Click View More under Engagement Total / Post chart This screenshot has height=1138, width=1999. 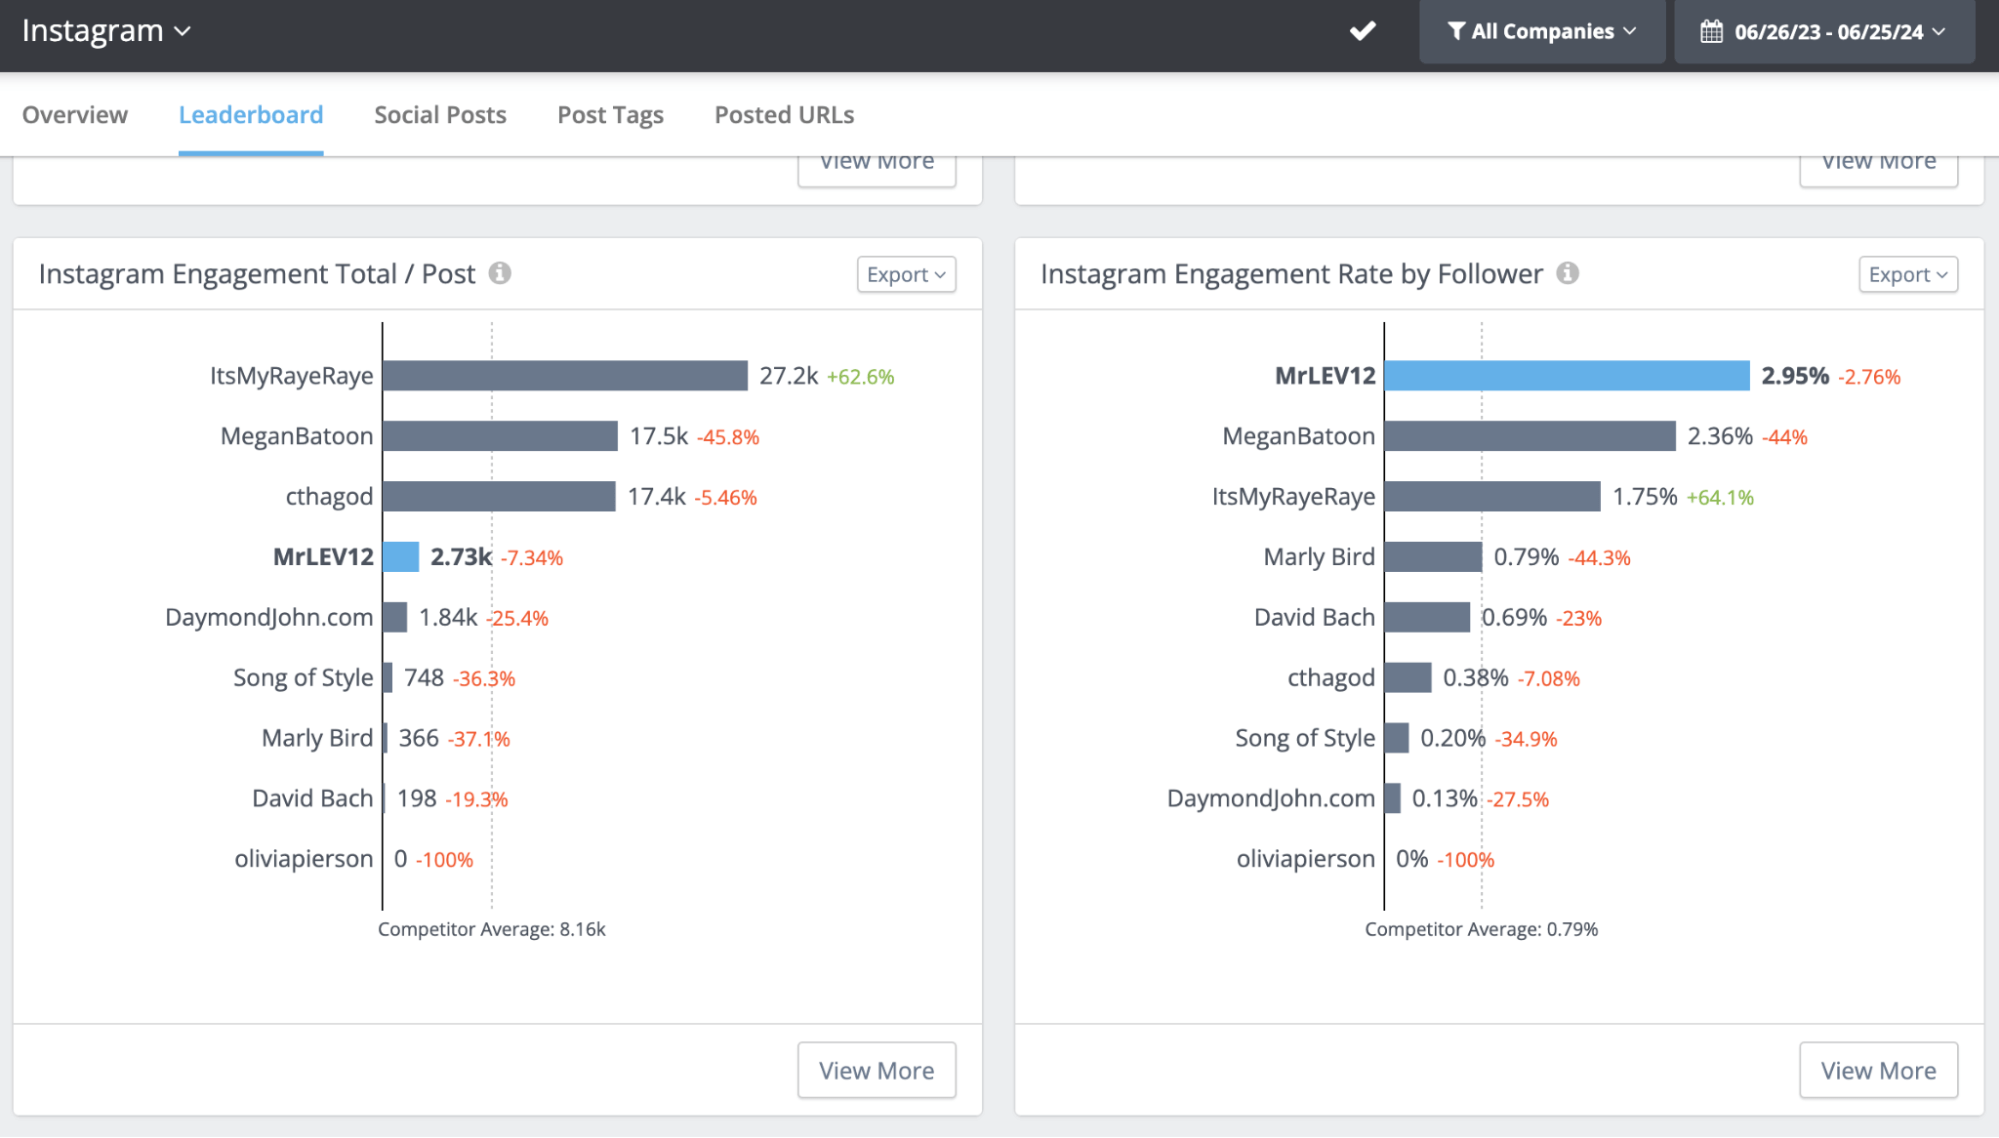click(876, 1070)
